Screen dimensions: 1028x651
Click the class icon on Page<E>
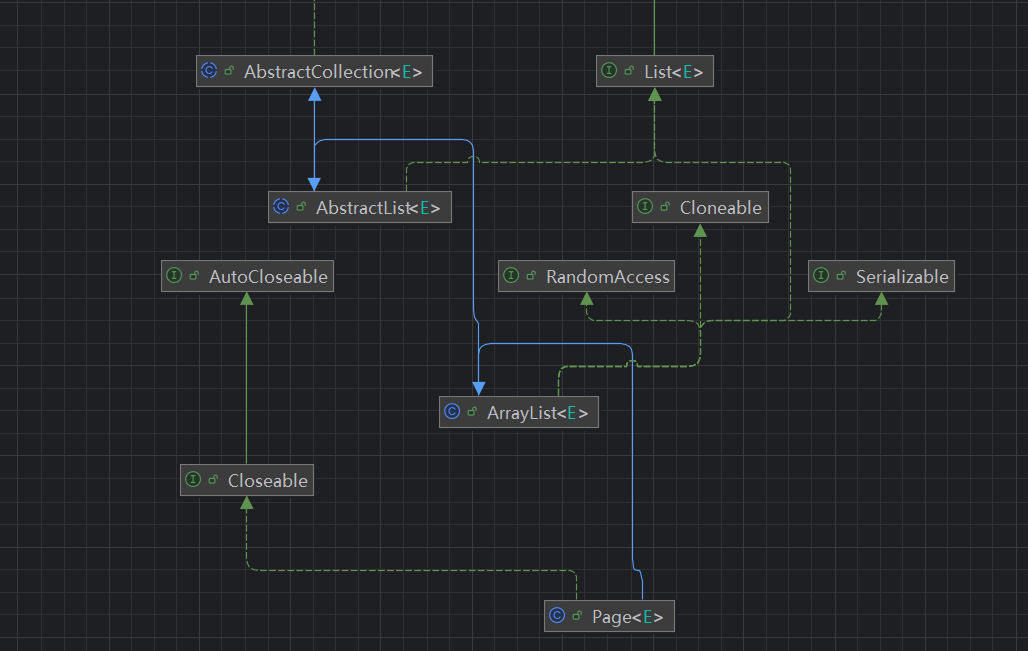(557, 616)
